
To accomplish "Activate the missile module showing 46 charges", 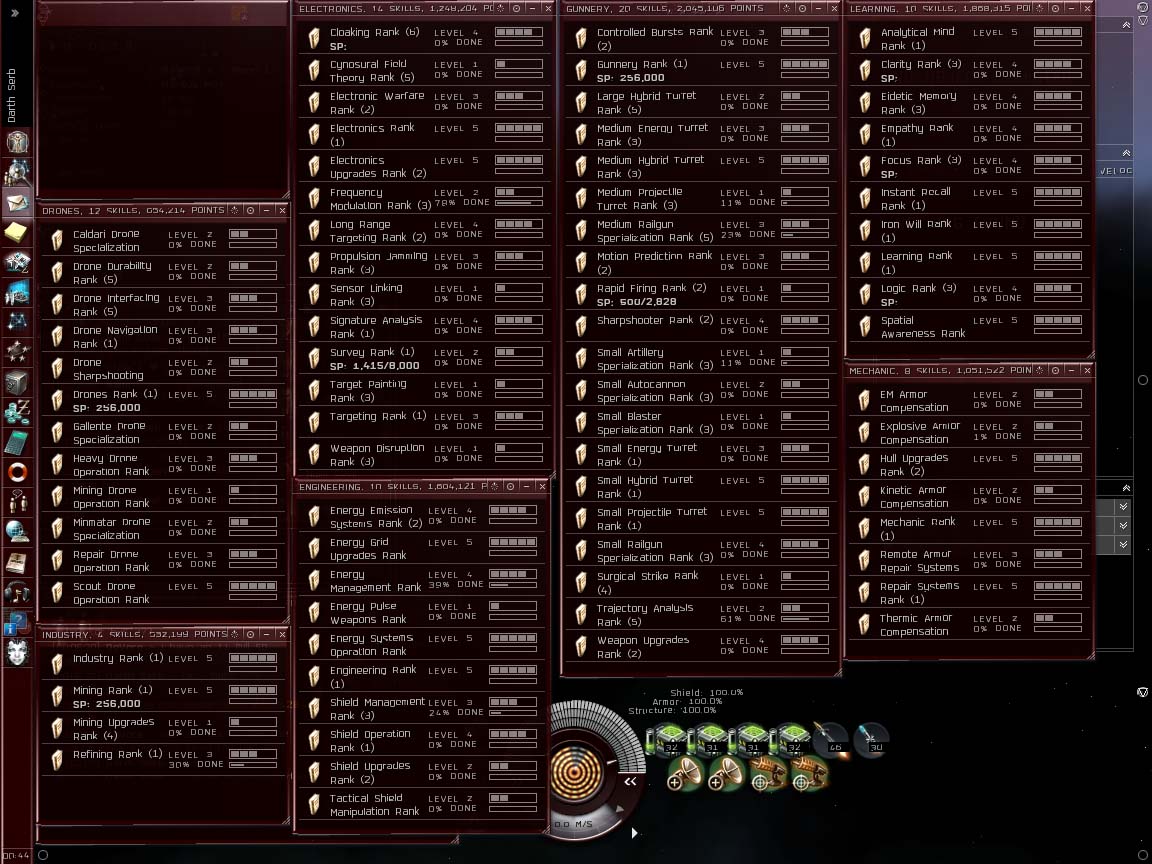I will (x=831, y=739).
